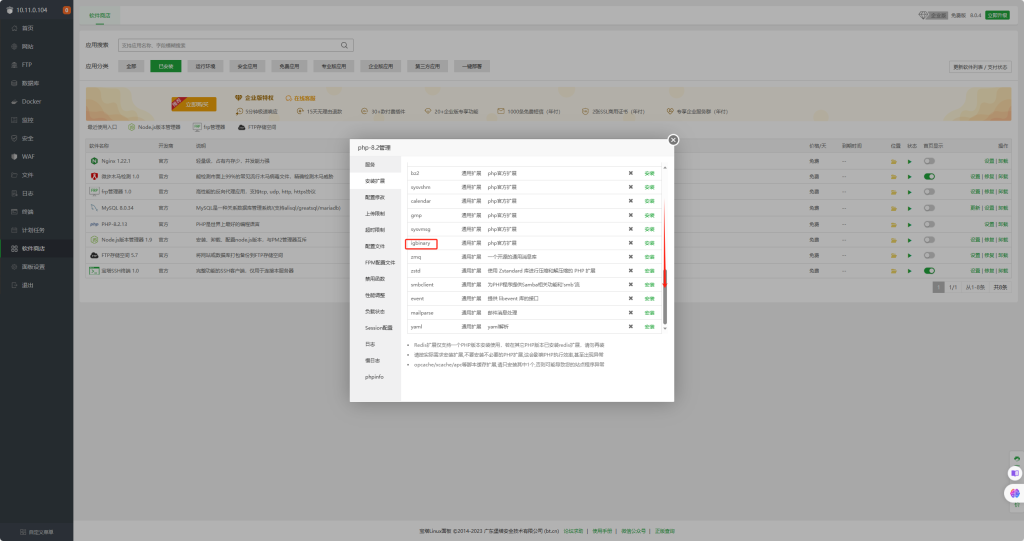Image resolution: width=1024 pixels, height=541 pixels.
Task: Switch to the 服务 tab in php-8.2管理
Action: [x=376, y=165]
